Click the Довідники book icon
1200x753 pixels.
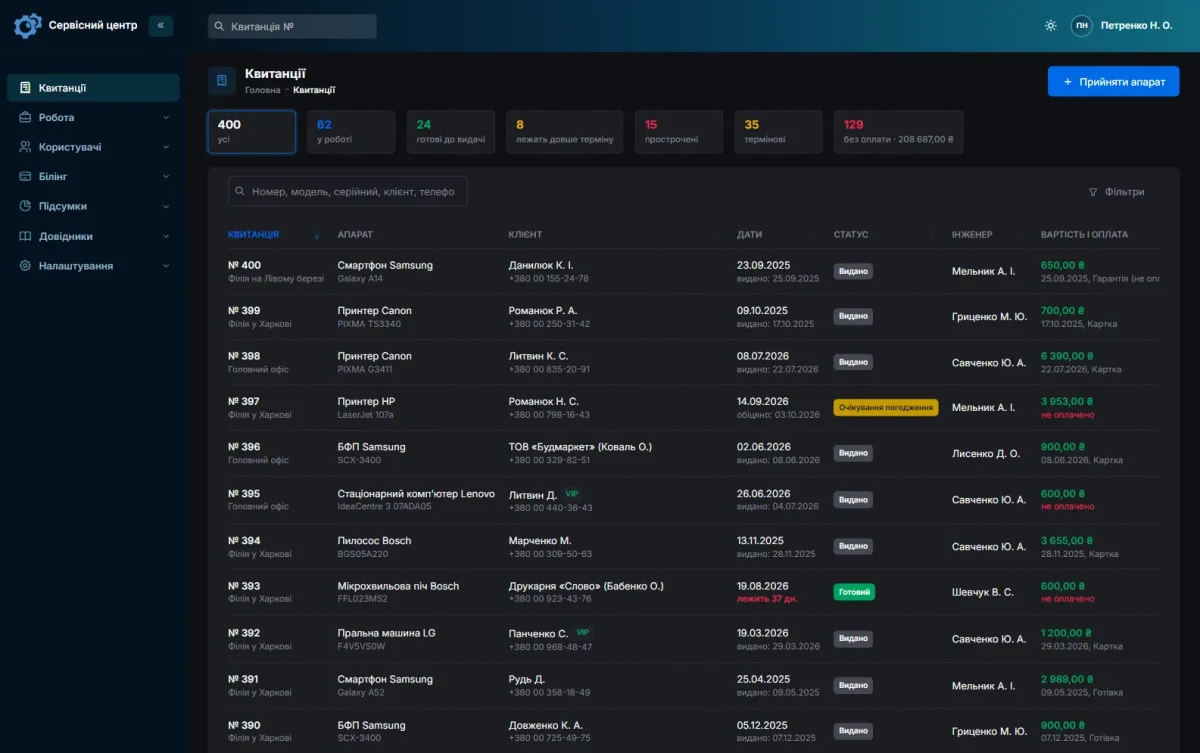pyautogui.click(x=25, y=236)
